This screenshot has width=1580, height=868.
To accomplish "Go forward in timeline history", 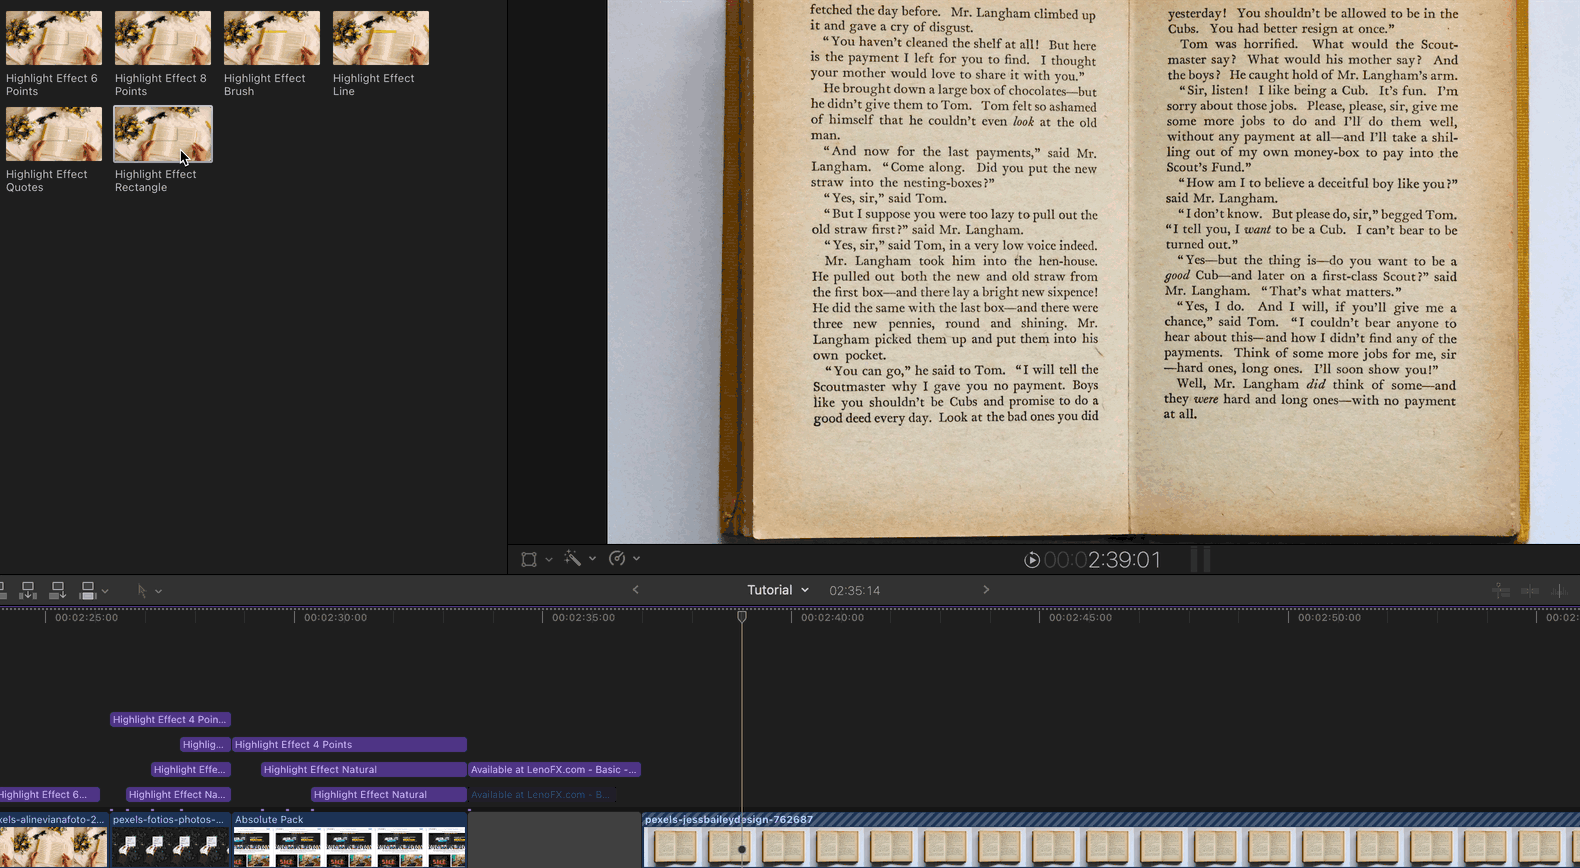I will click(986, 590).
